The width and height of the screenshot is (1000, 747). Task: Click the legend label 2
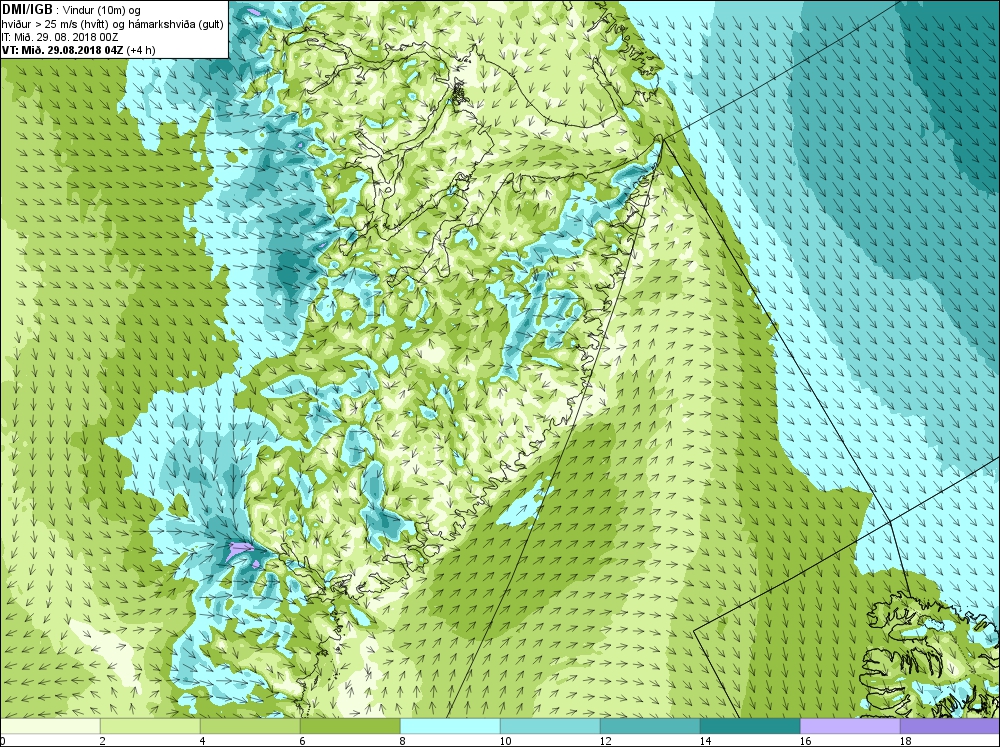(104, 741)
